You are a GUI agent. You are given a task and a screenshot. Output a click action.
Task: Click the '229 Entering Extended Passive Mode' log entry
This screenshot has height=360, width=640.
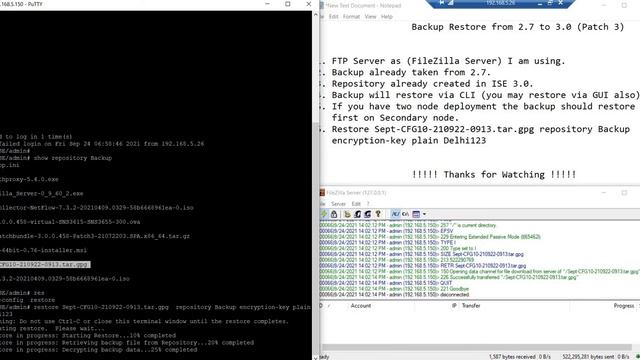430,237
